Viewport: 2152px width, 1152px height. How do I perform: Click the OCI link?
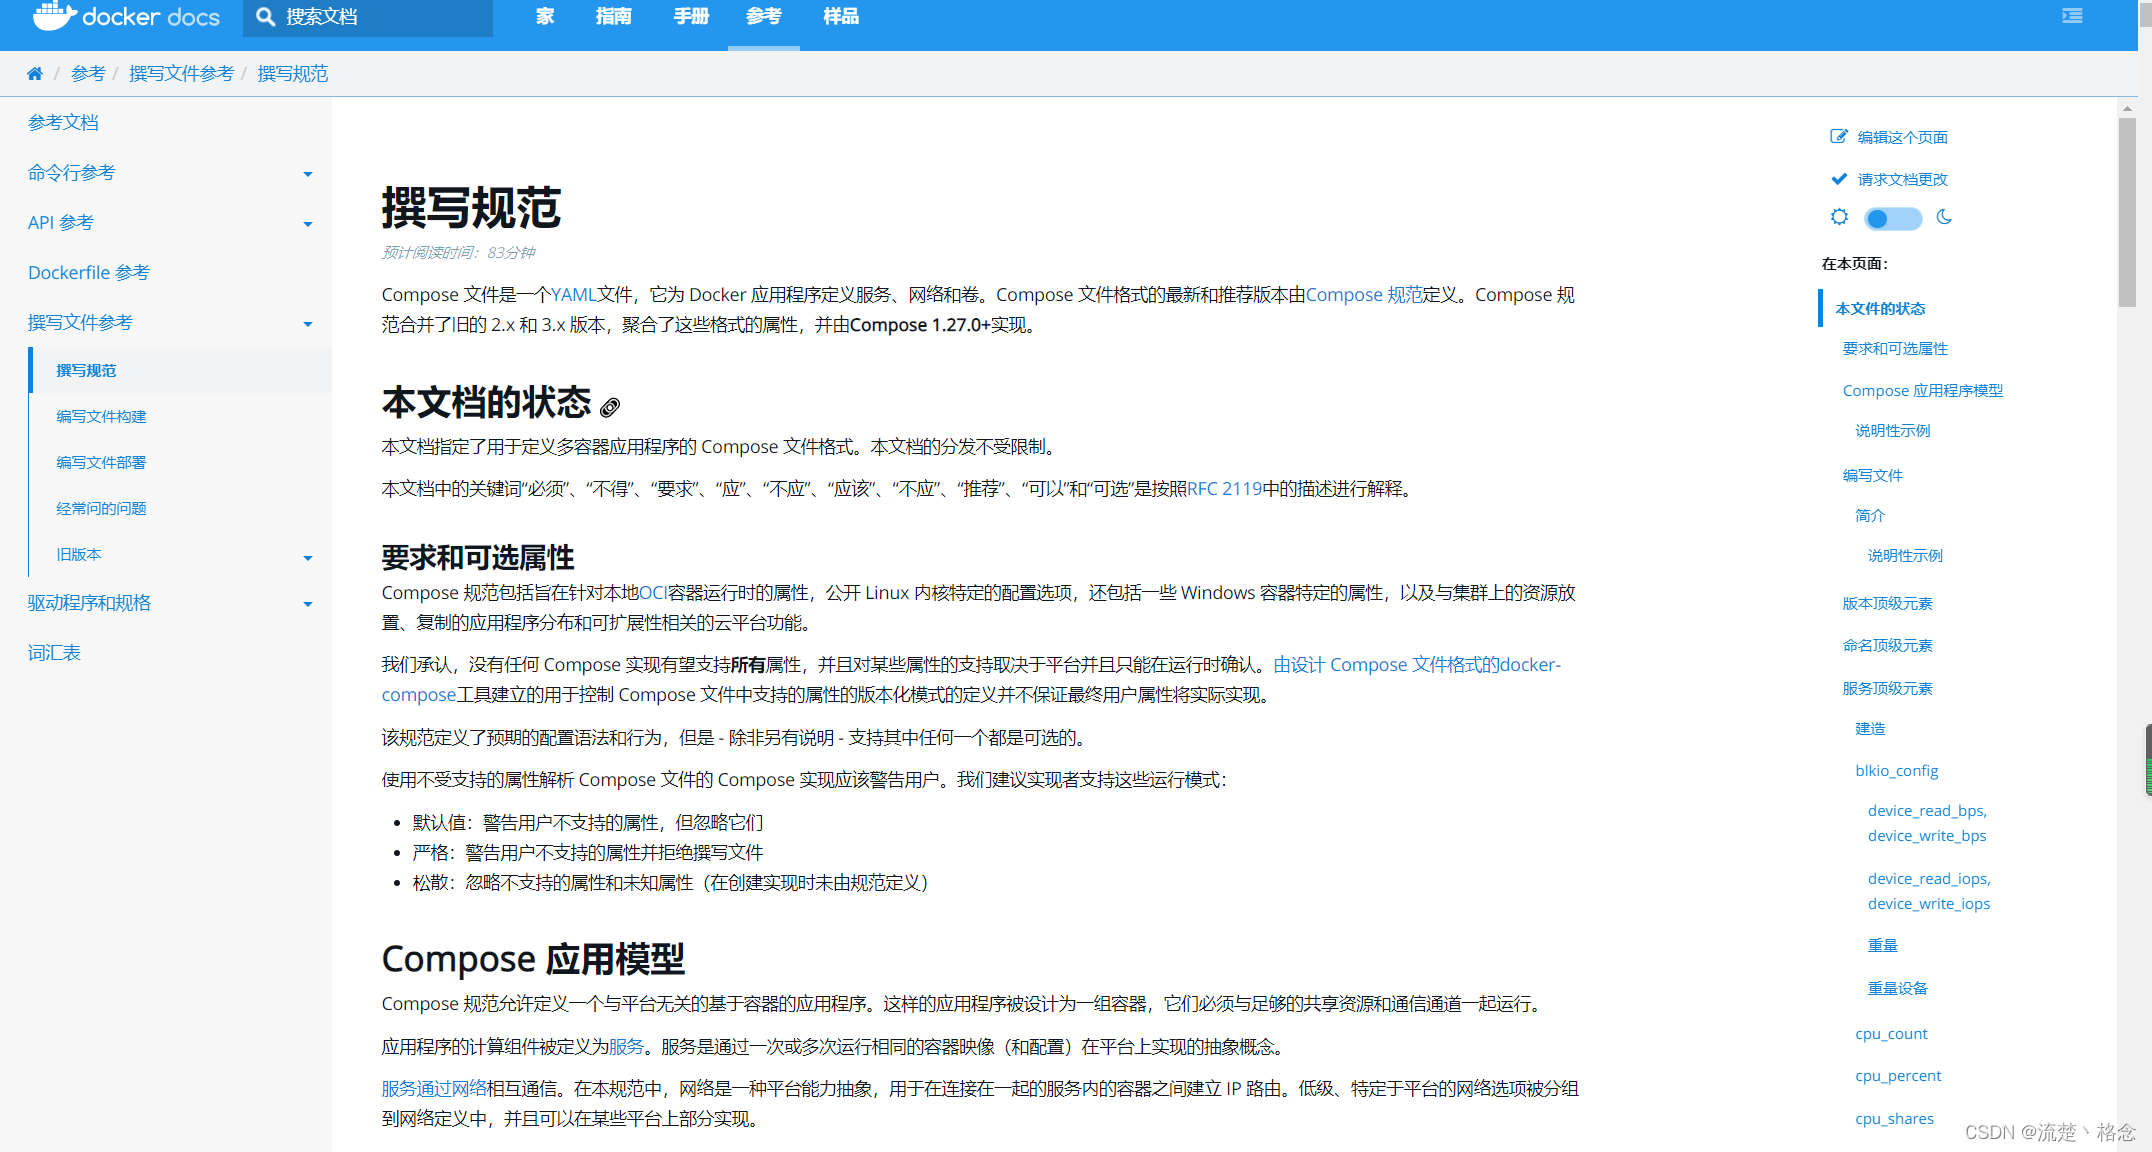653,593
